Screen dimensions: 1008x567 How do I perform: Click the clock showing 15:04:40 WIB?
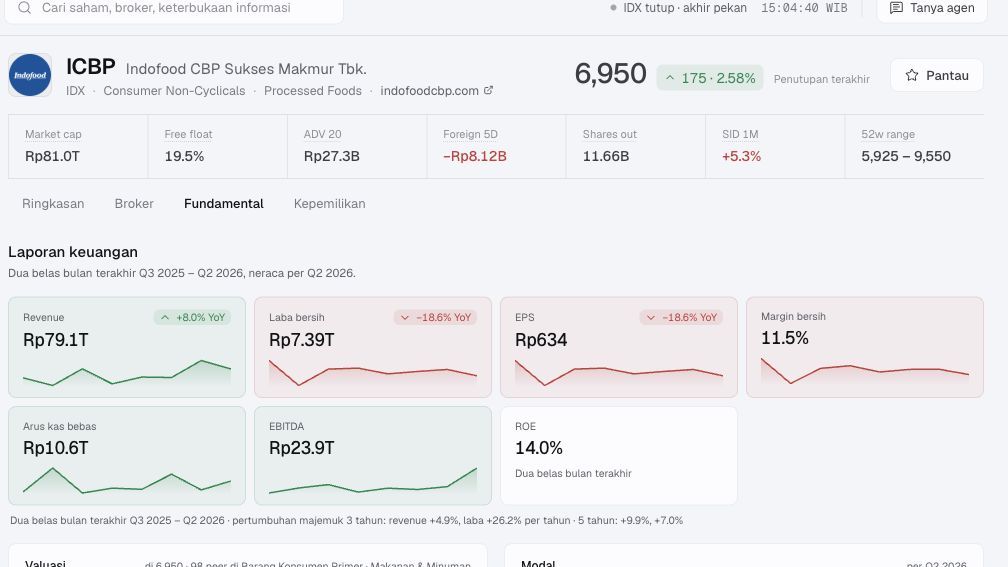pyautogui.click(x=804, y=8)
